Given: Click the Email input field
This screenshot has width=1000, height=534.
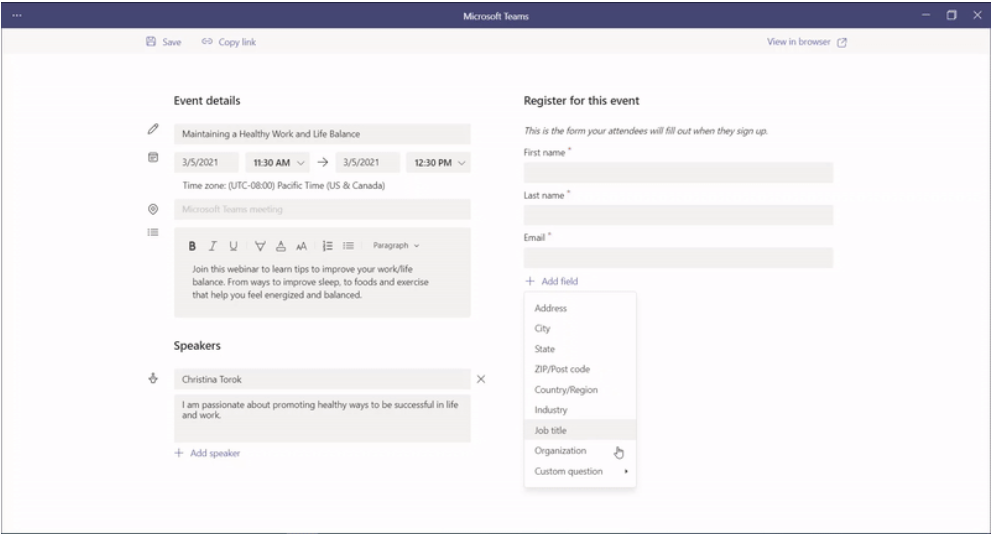Looking at the screenshot, I should coord(678,258).
